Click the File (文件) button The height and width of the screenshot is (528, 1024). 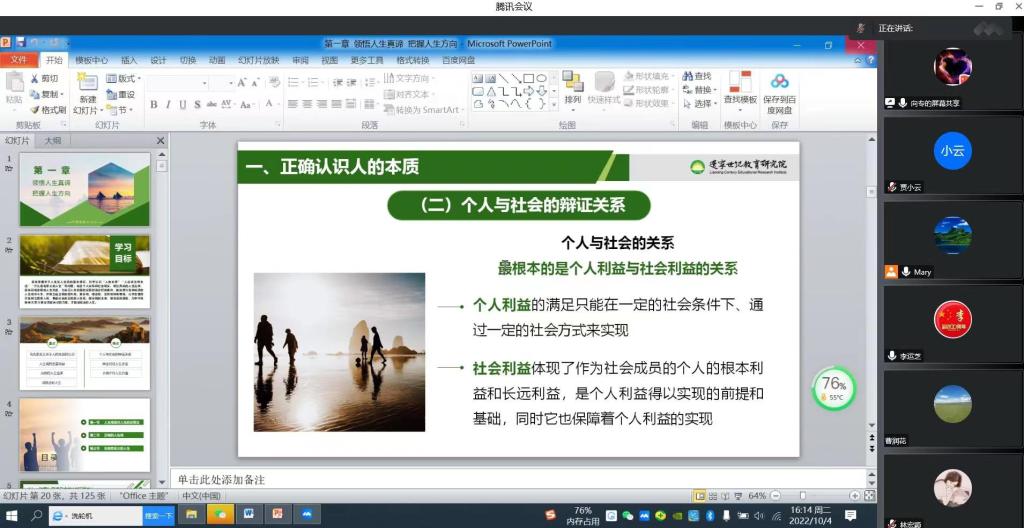coord(18,60)
